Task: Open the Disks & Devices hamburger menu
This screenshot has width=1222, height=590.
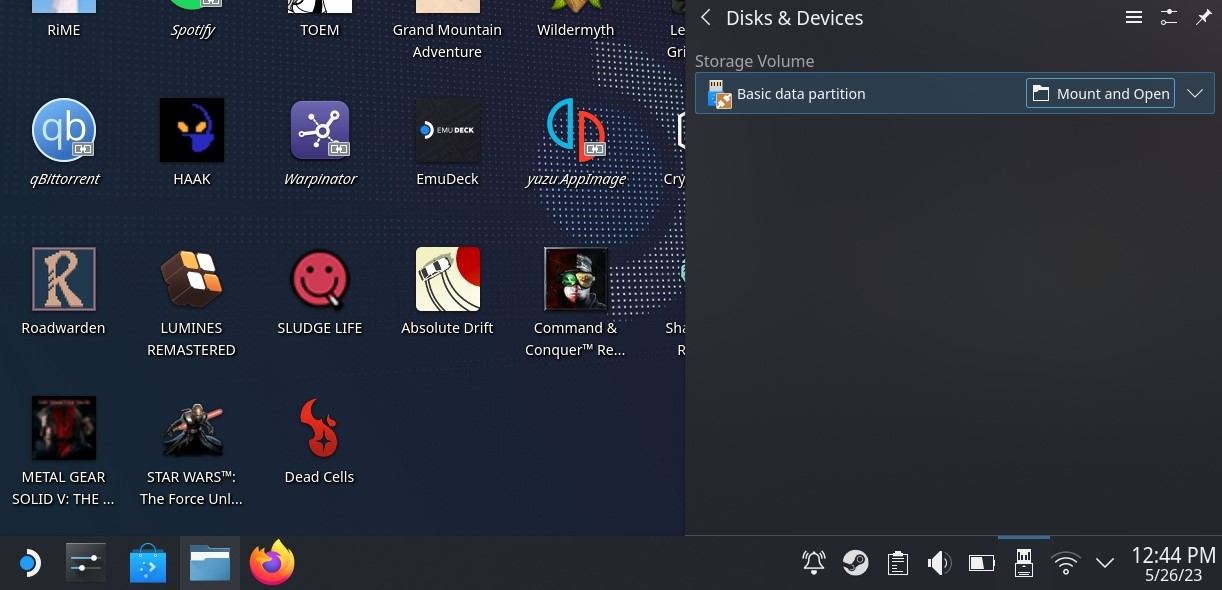Action: tap(1133, 18)
